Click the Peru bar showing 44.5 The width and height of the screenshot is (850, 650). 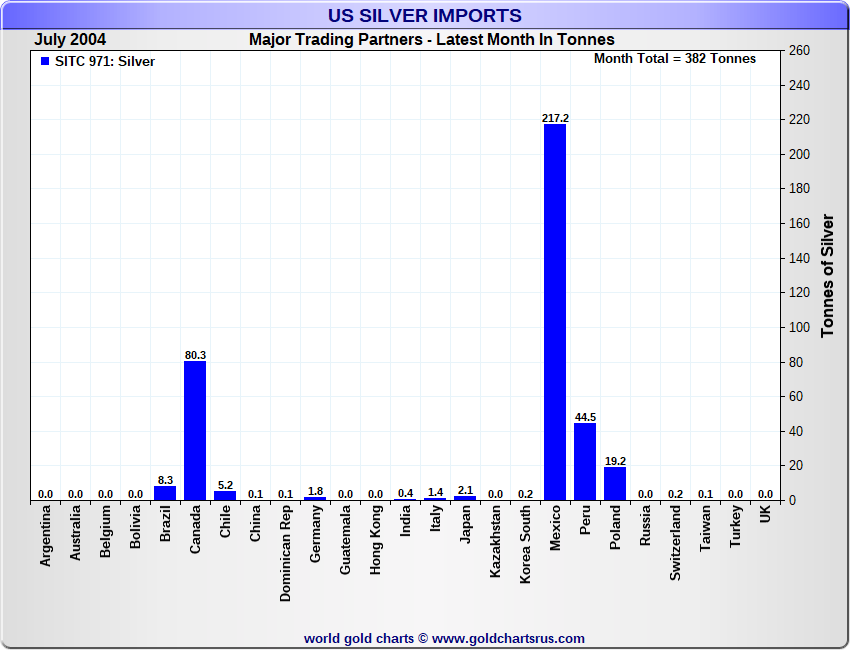(585, 461)
